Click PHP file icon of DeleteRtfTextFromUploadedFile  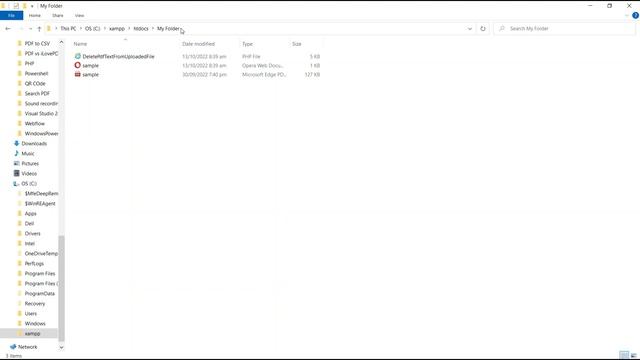point(78,56)
